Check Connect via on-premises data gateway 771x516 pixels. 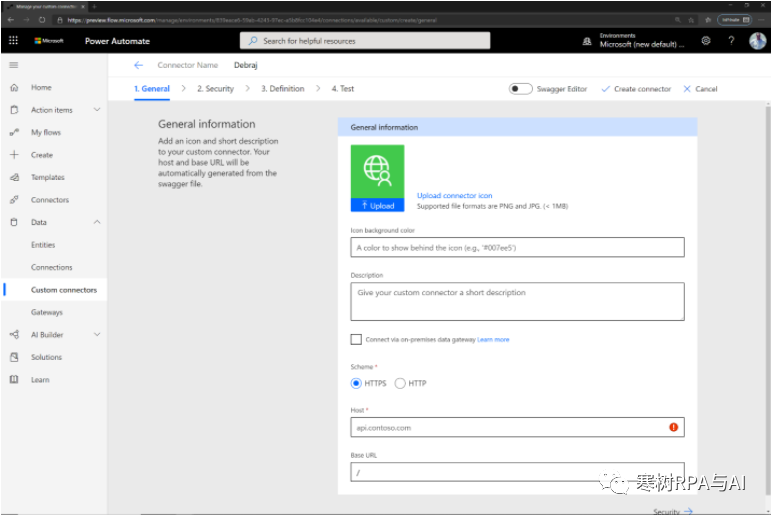(357, 340)
